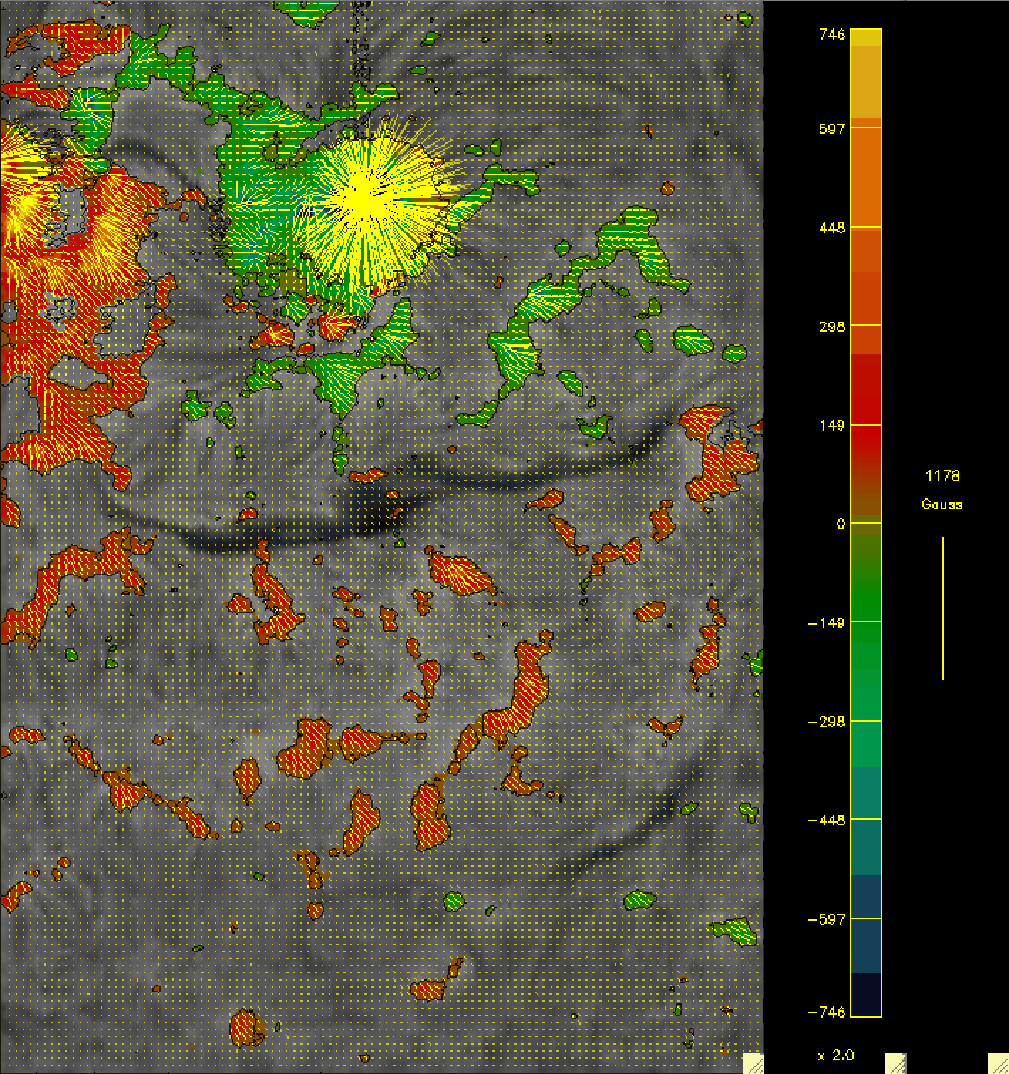Click the "448" color bar label
Screen dimensions: 1009x1074
pos(832,227)
